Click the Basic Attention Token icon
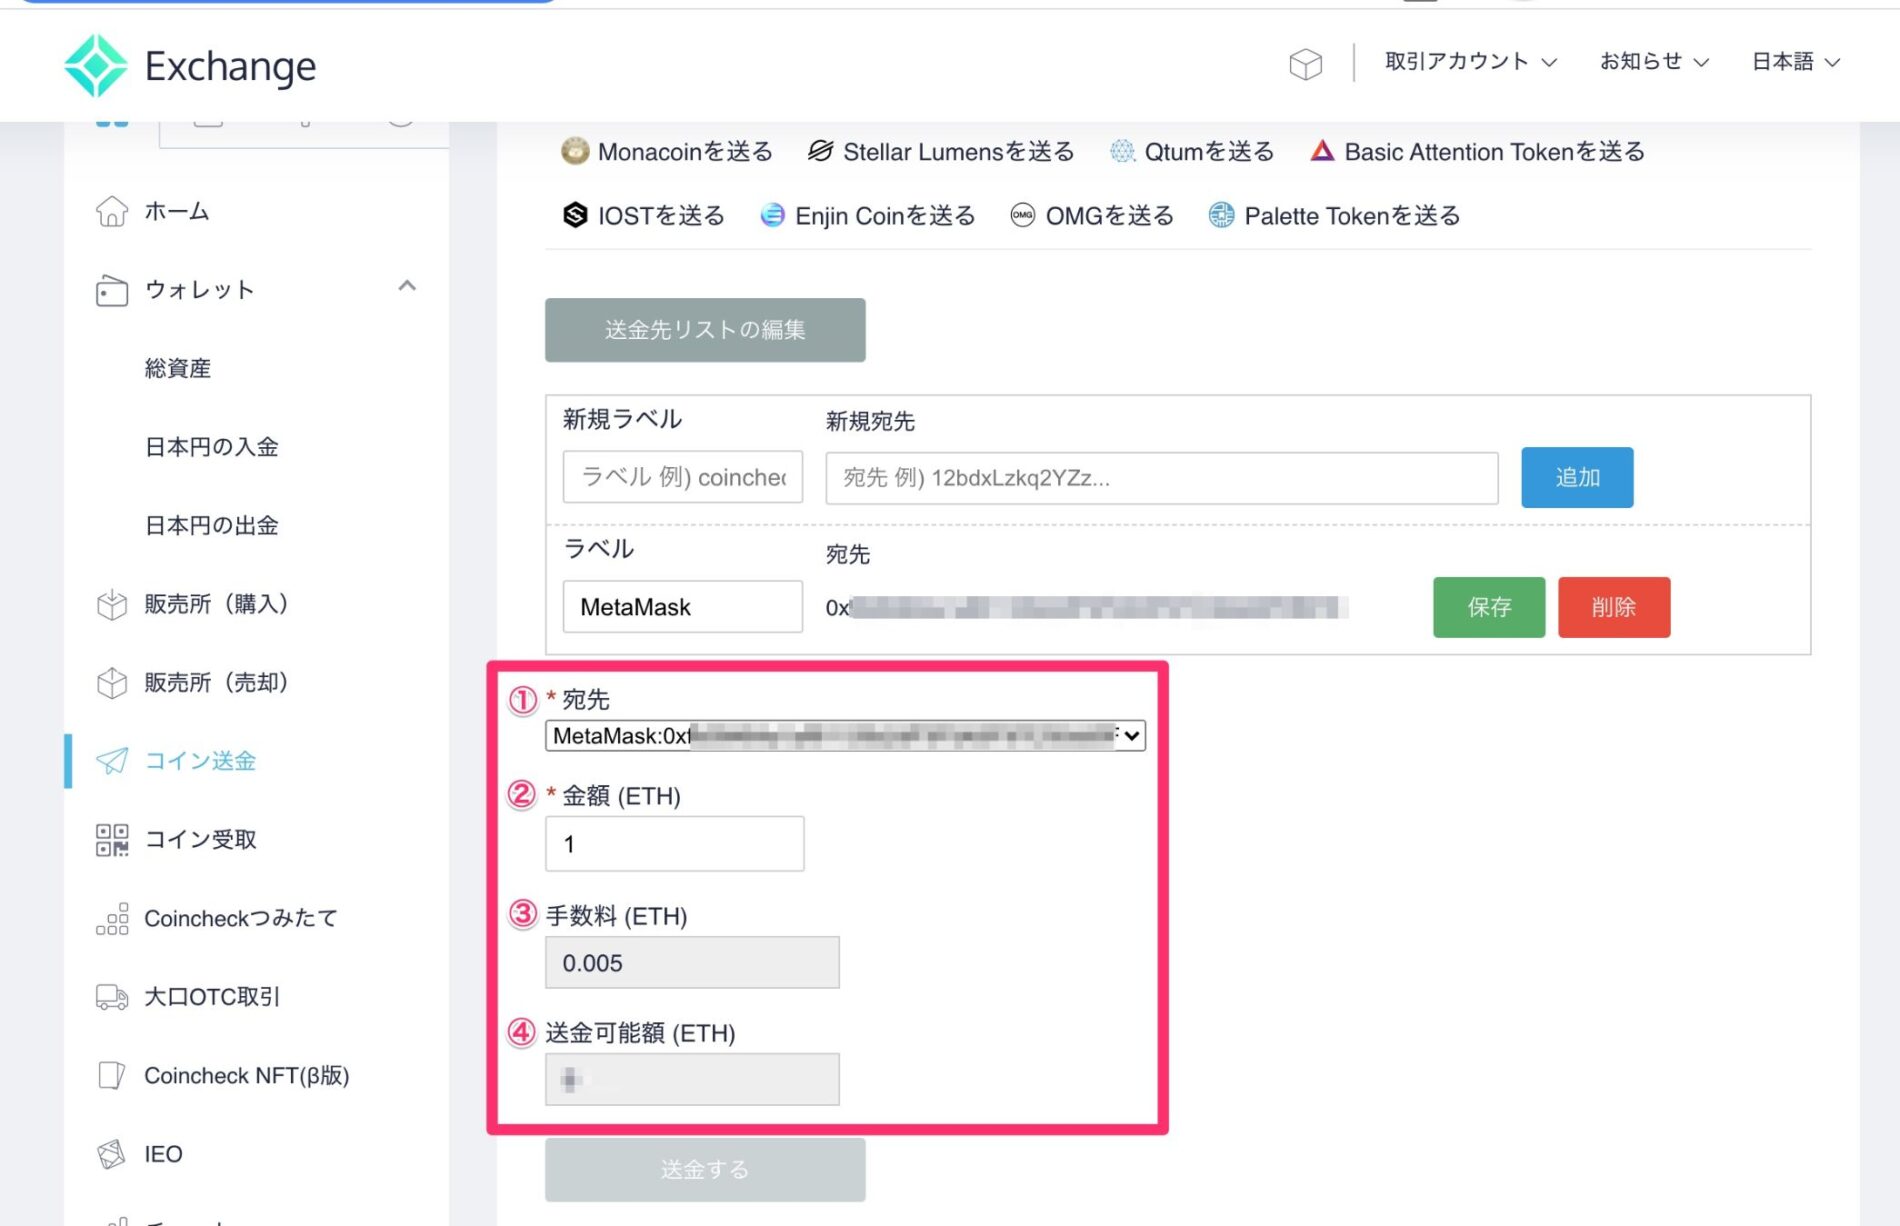1900x1226 pixels. (1322, 151)
